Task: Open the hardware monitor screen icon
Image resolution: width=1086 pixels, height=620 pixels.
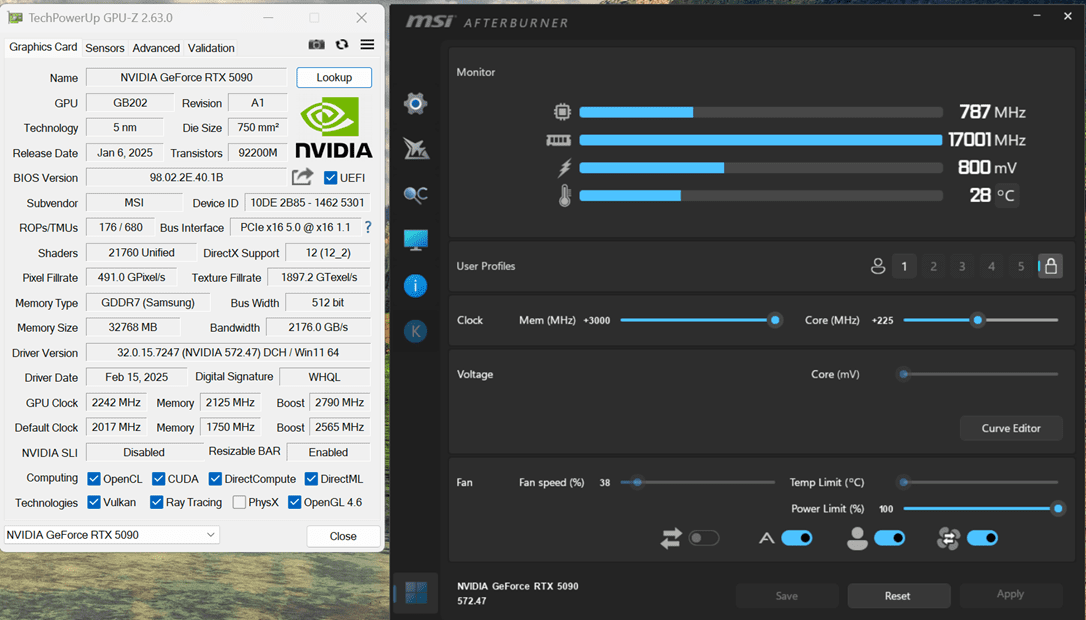Action: point(416,240)
